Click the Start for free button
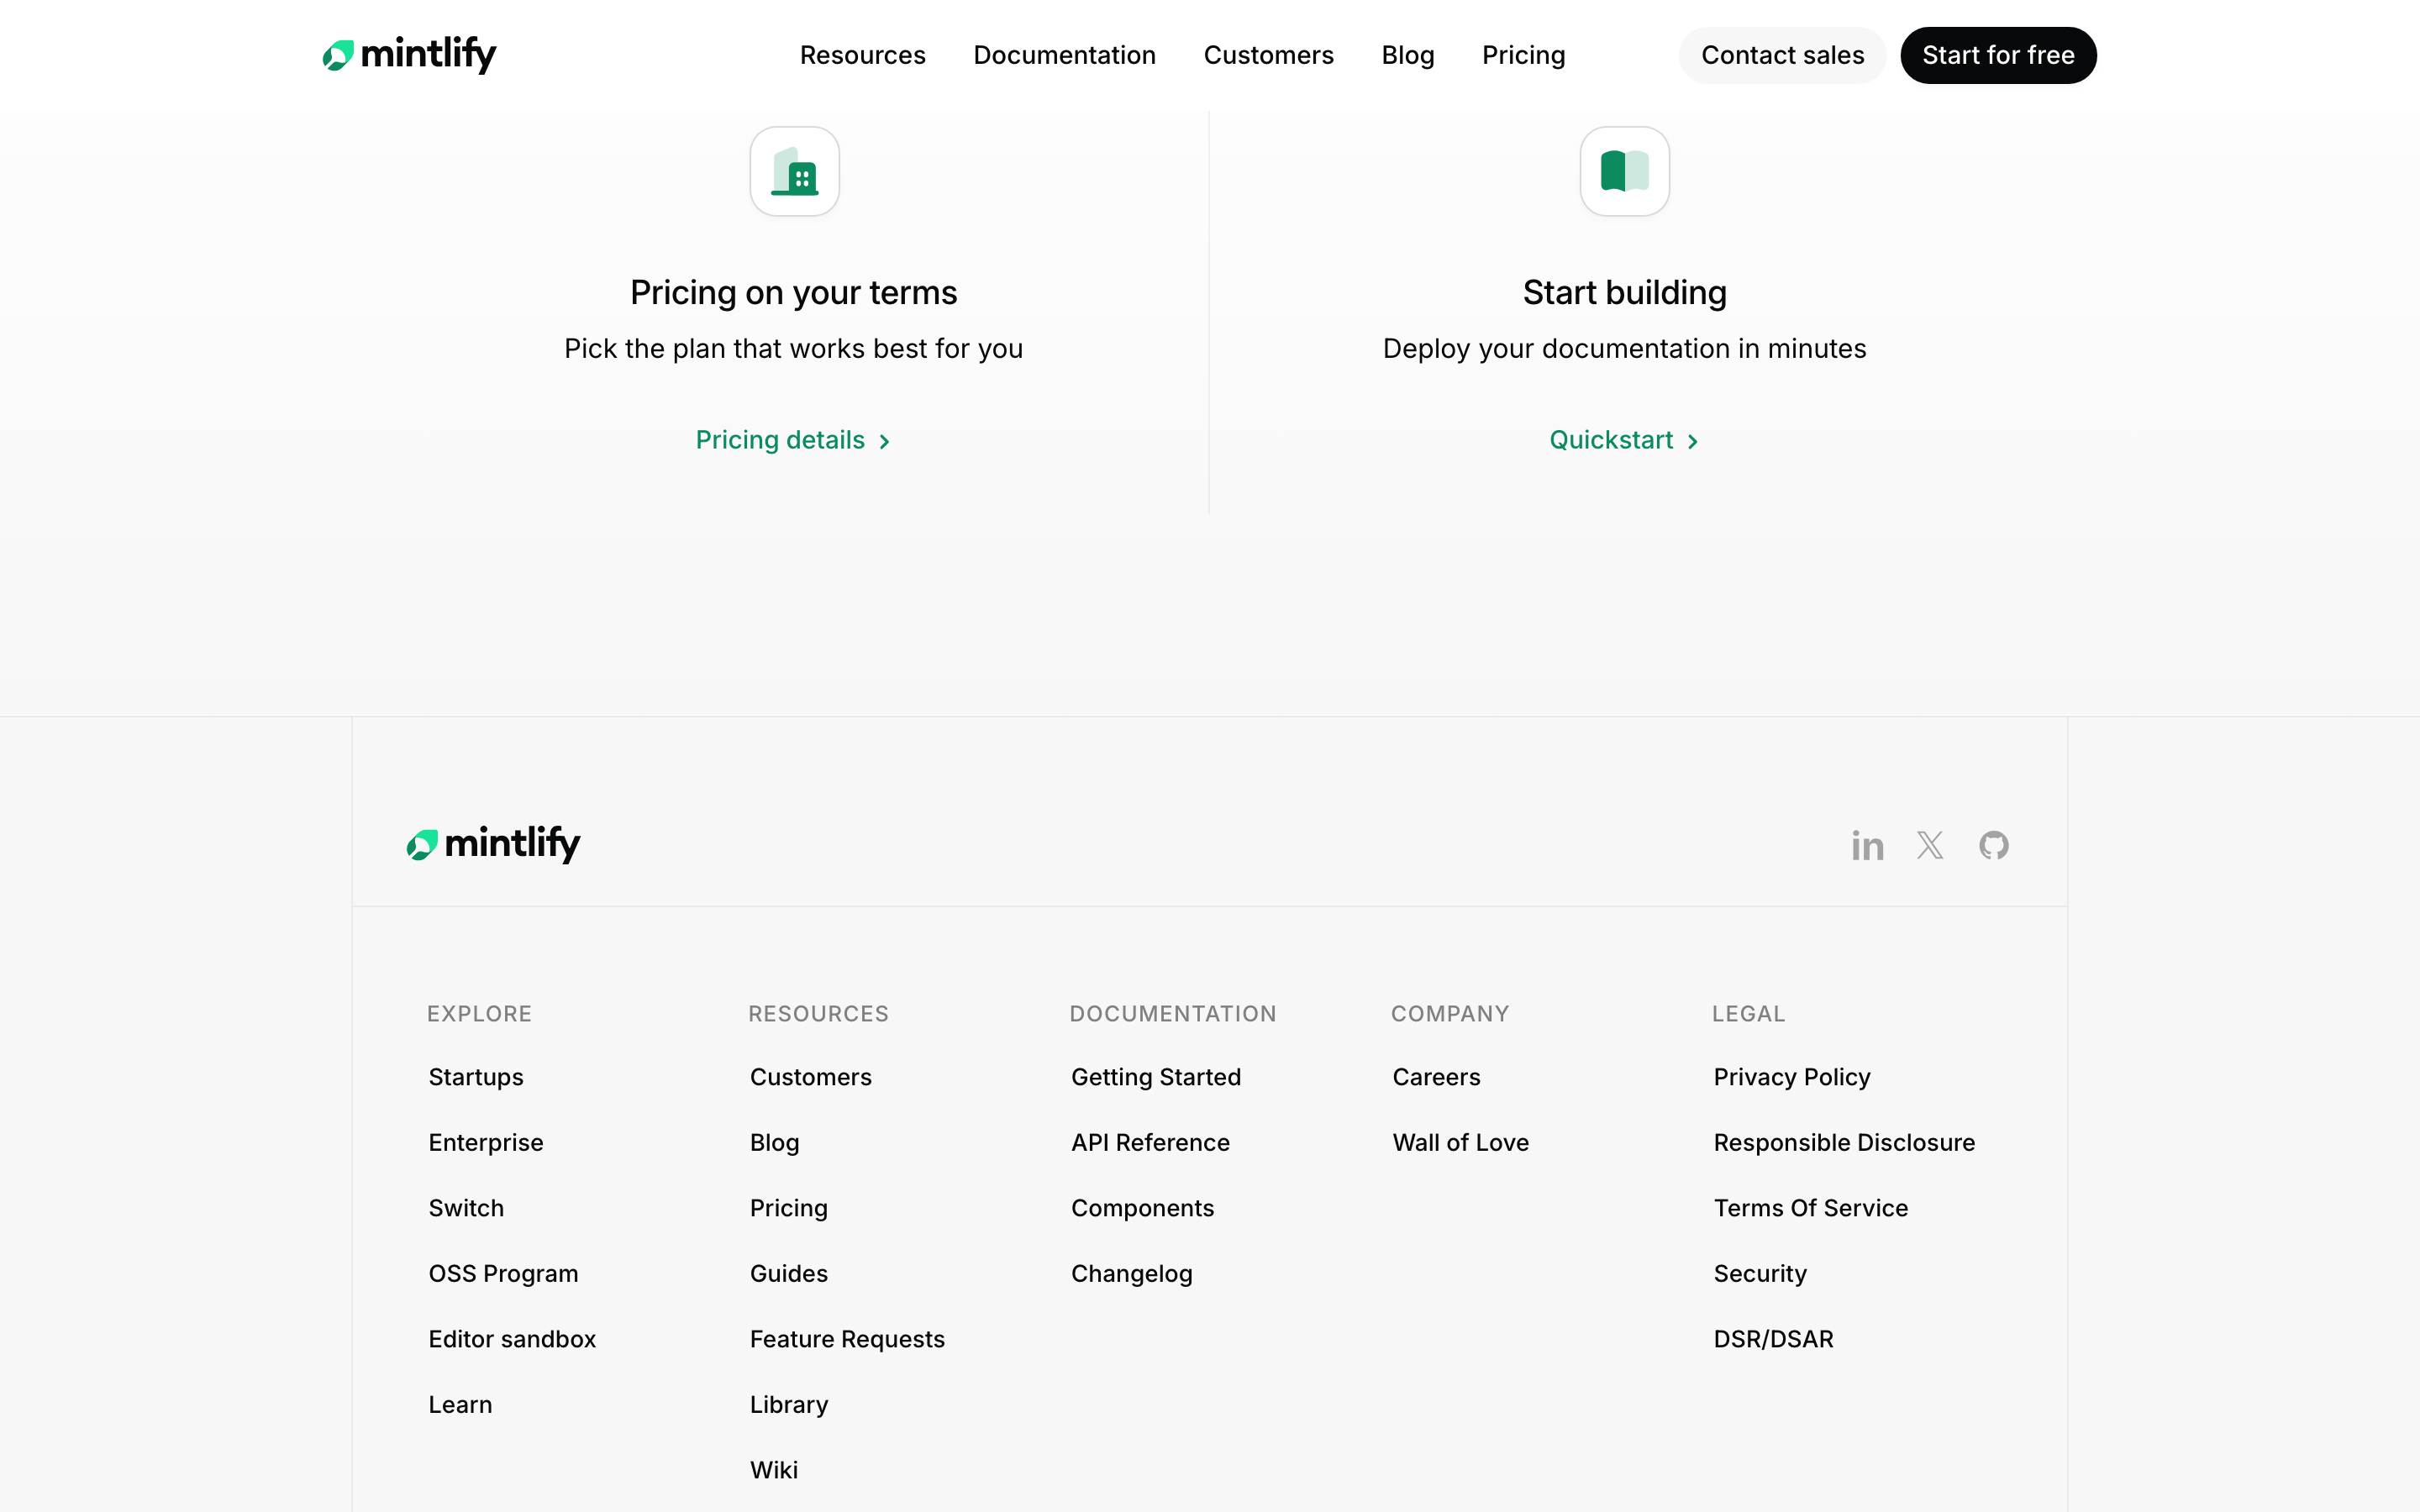This screenshot has height=1512, width=2420. tap(1998, 55)
